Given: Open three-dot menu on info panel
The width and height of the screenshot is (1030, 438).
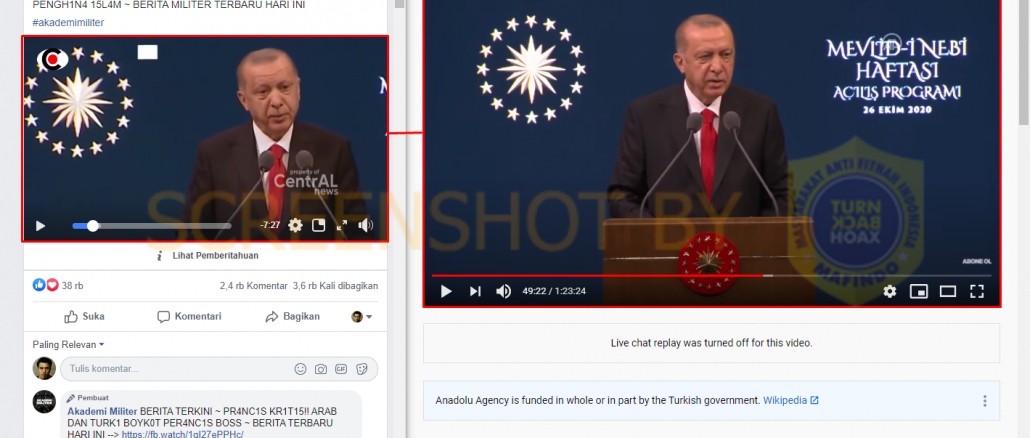Looking at the screenshot, I should point(985,401).
